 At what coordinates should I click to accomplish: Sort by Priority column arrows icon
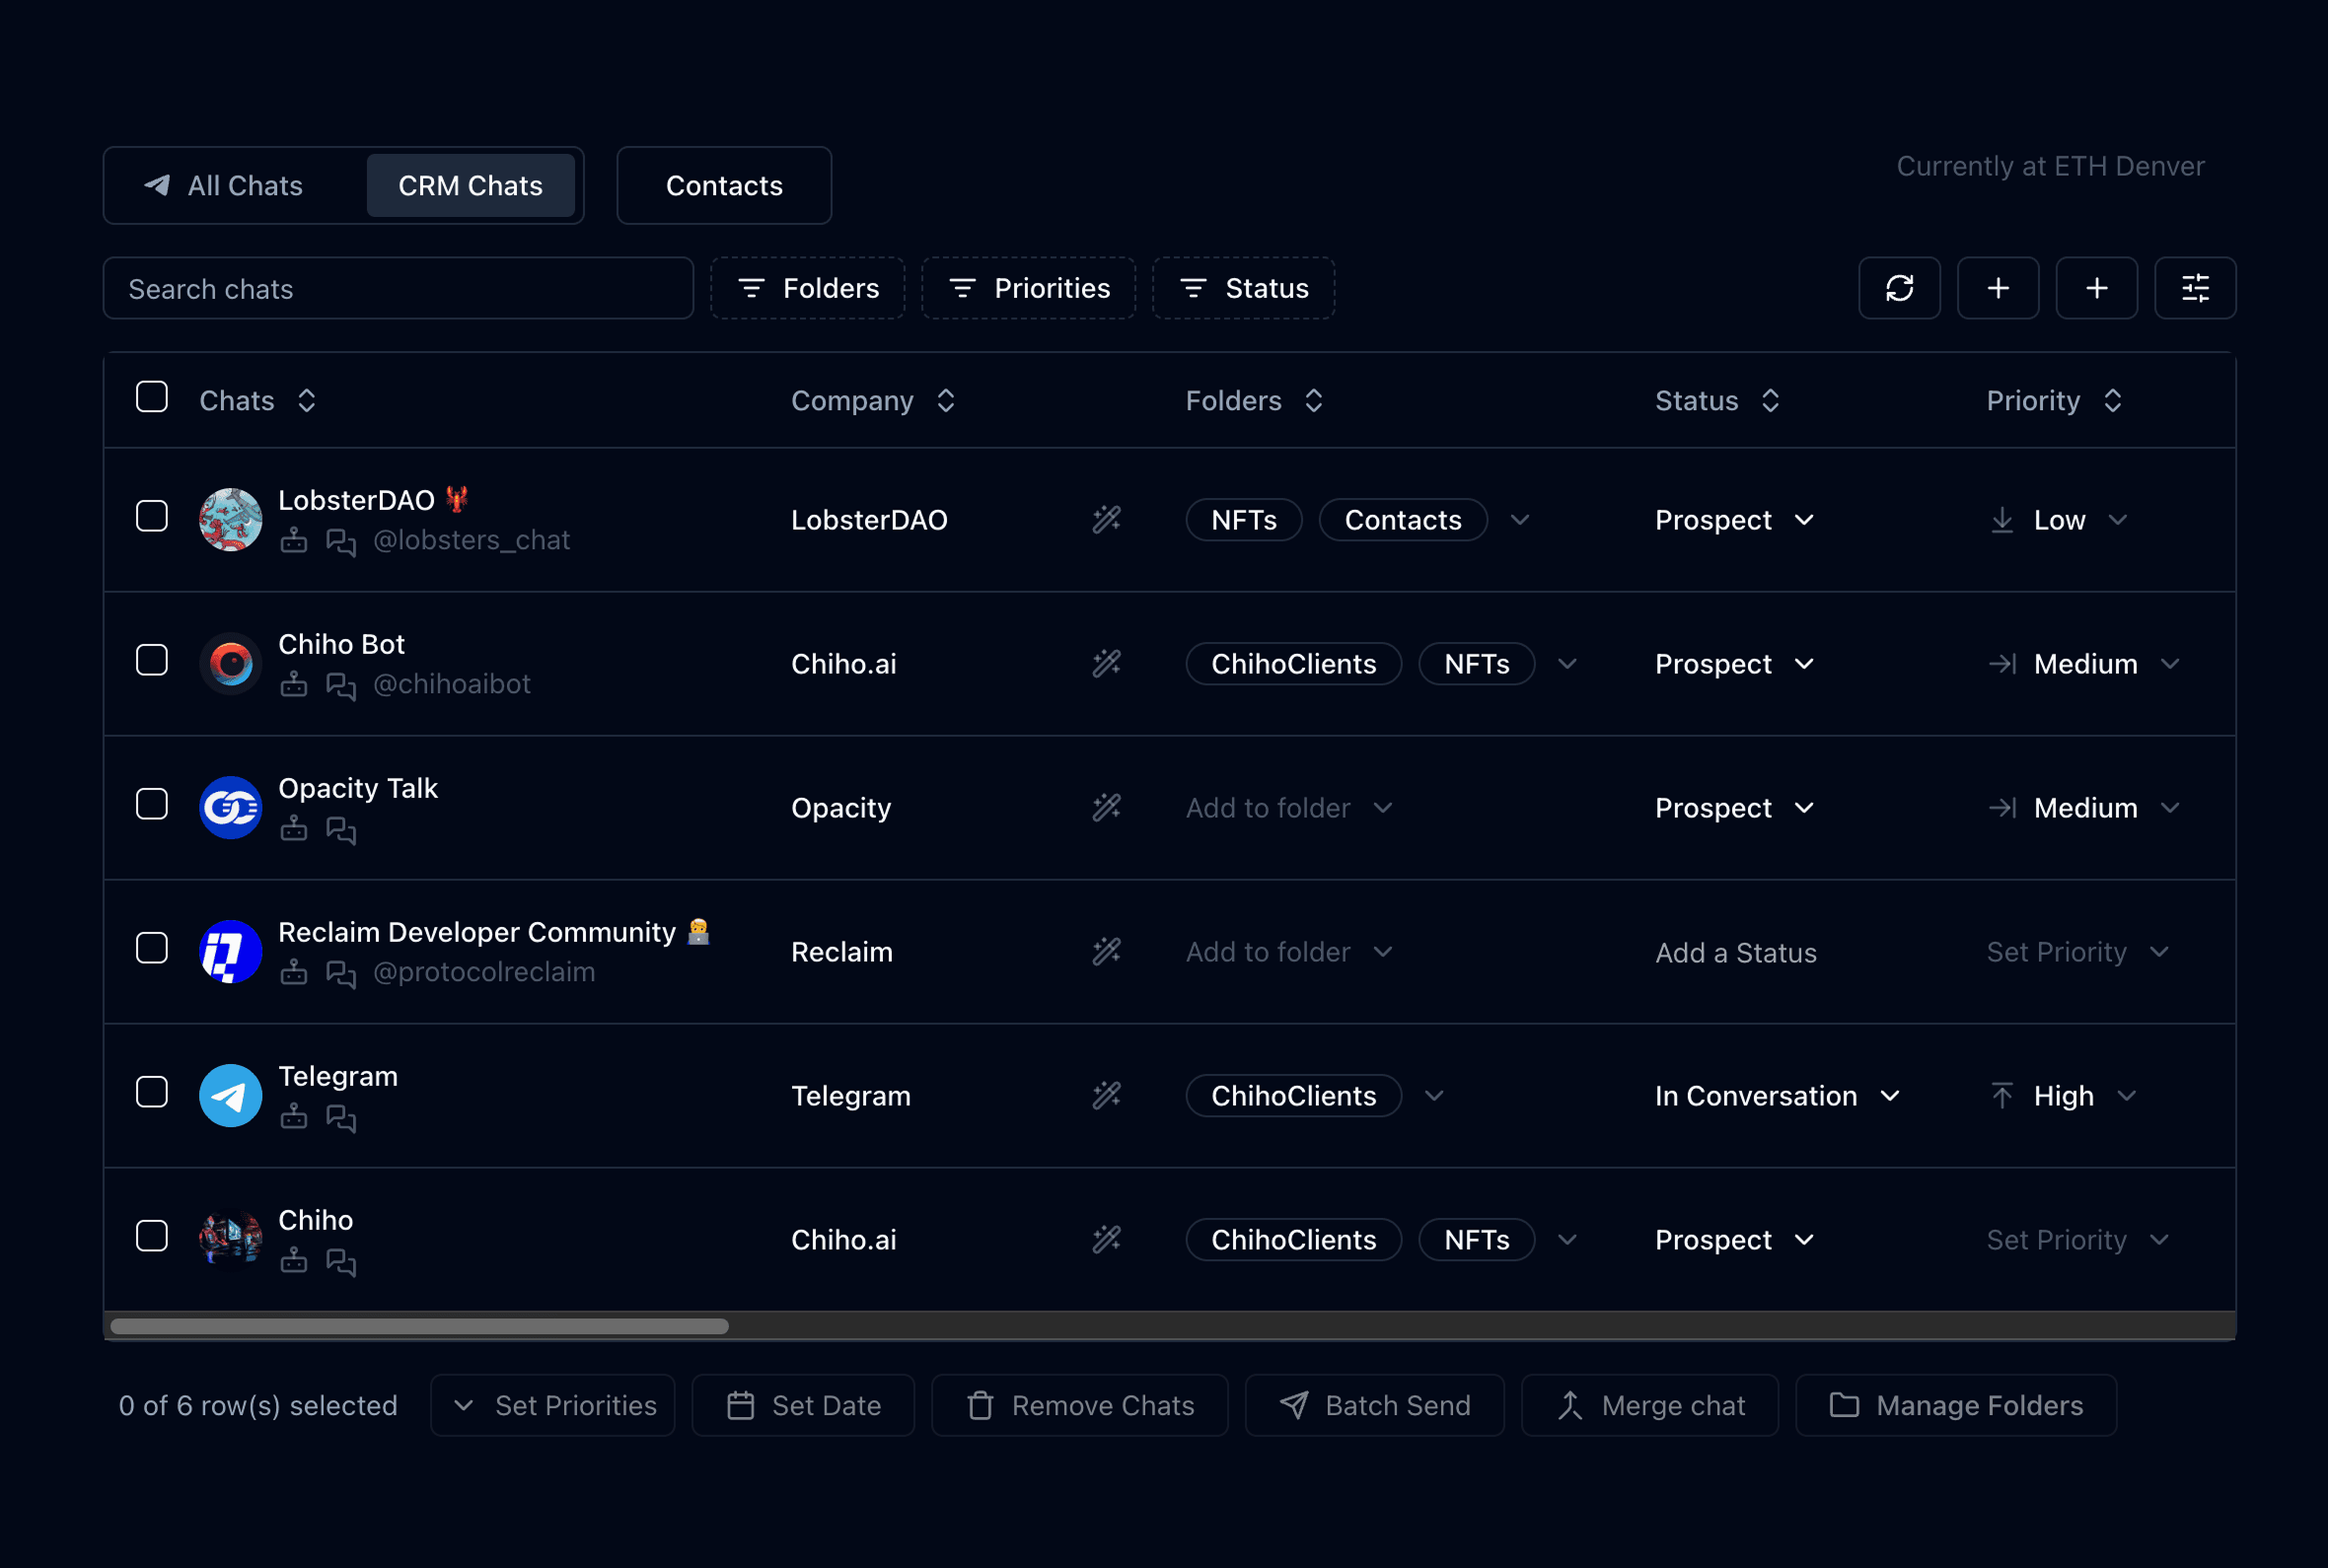pos(2112,400)
